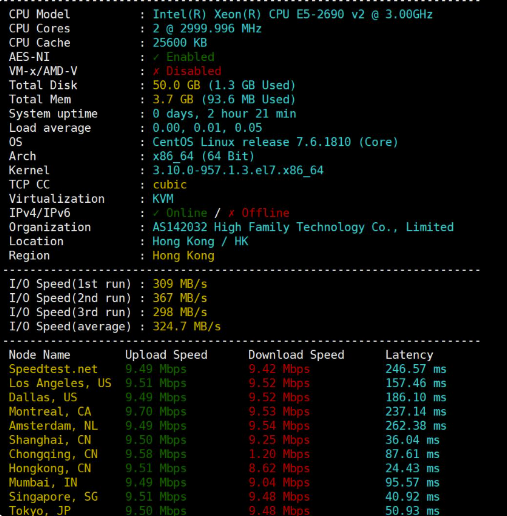507x516 pixels.
Task: Click the kernel version string
Action: [x=238, y=171]
